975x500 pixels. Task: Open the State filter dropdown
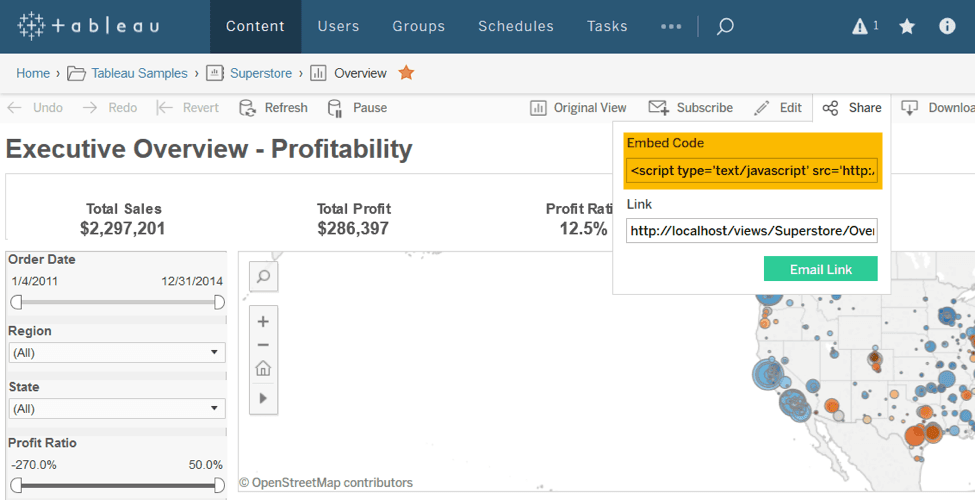(117, 408)
